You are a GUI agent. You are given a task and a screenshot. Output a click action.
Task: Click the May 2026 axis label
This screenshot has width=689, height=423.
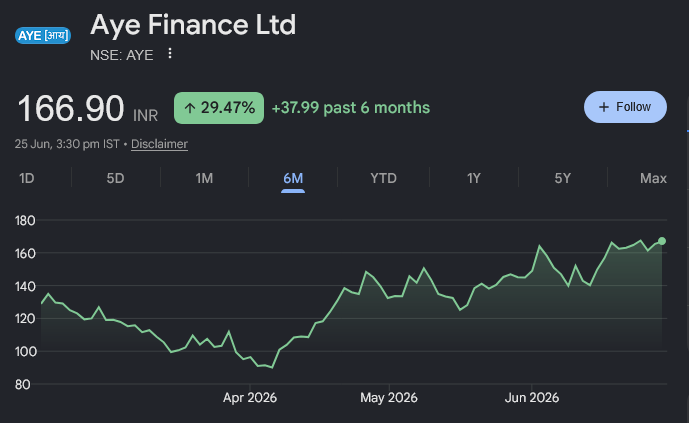pyautogui.click(x=388, y=398)
